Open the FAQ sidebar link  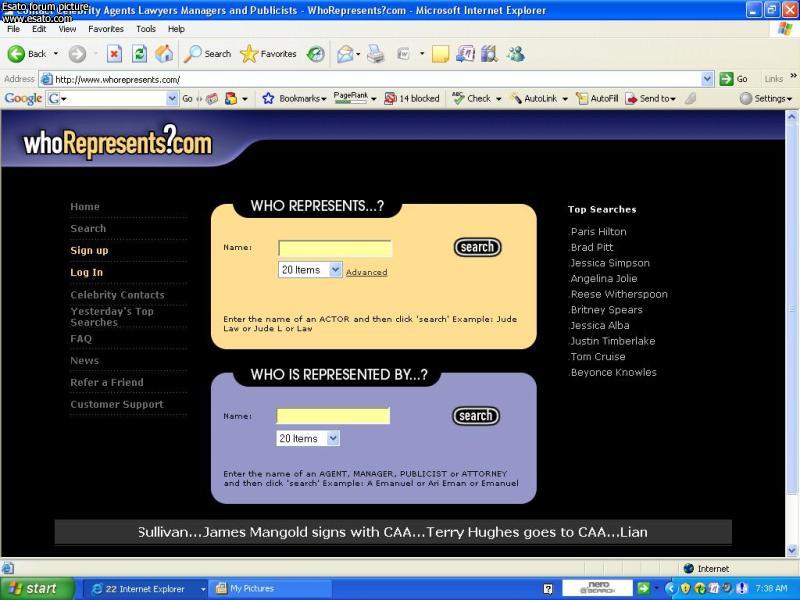coord(81,338)
